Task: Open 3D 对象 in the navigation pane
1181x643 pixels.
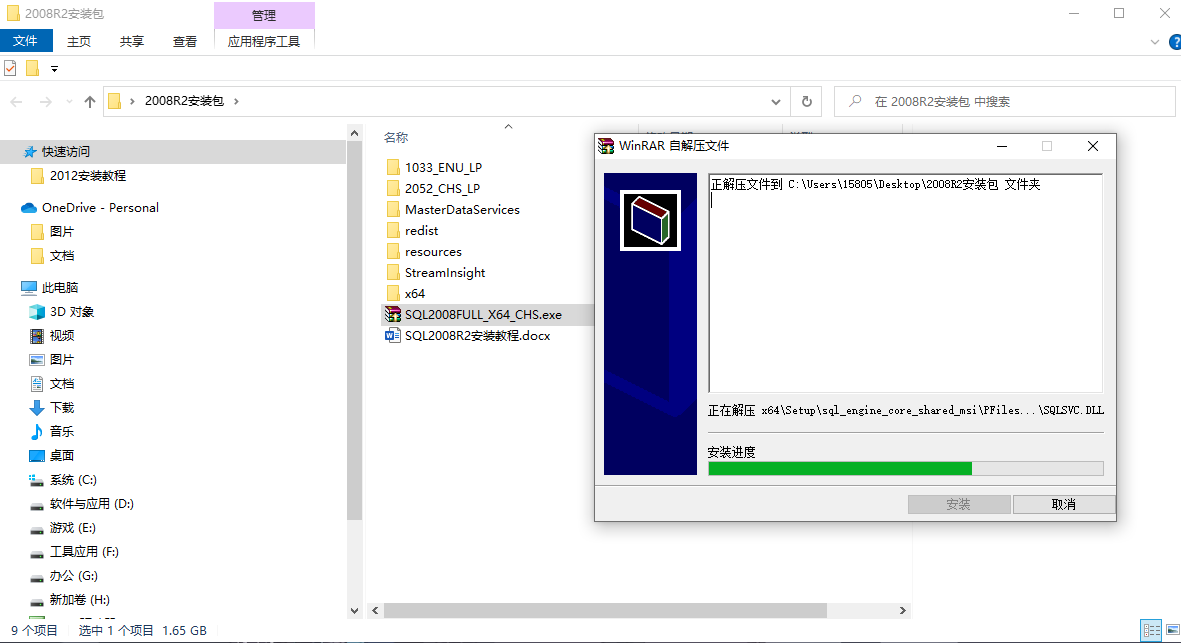Action: click(72, 312)
